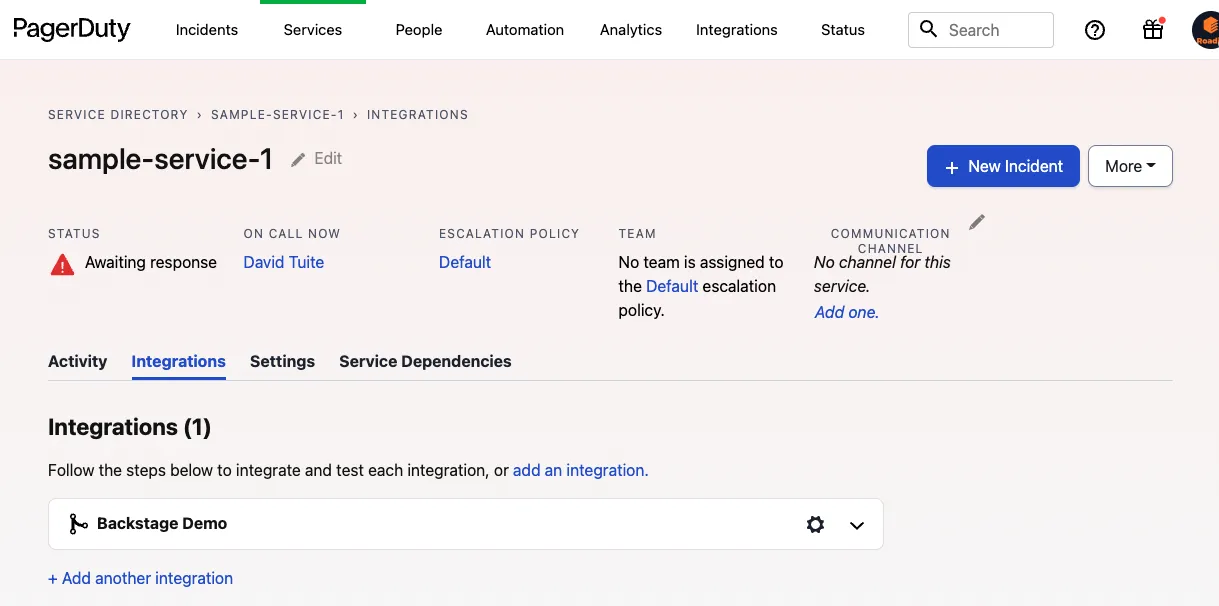This screenshot has height=606, width=1219.
Task: Open settings gear for Backstage Demo integration
Action: click(x=815, y=524)
